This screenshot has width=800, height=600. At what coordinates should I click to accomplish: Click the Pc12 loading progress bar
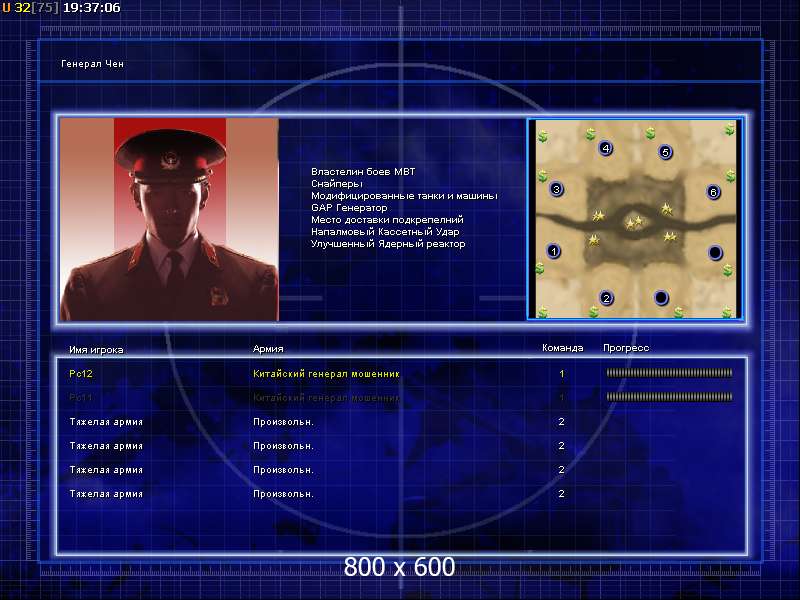[x=669, y=373]
